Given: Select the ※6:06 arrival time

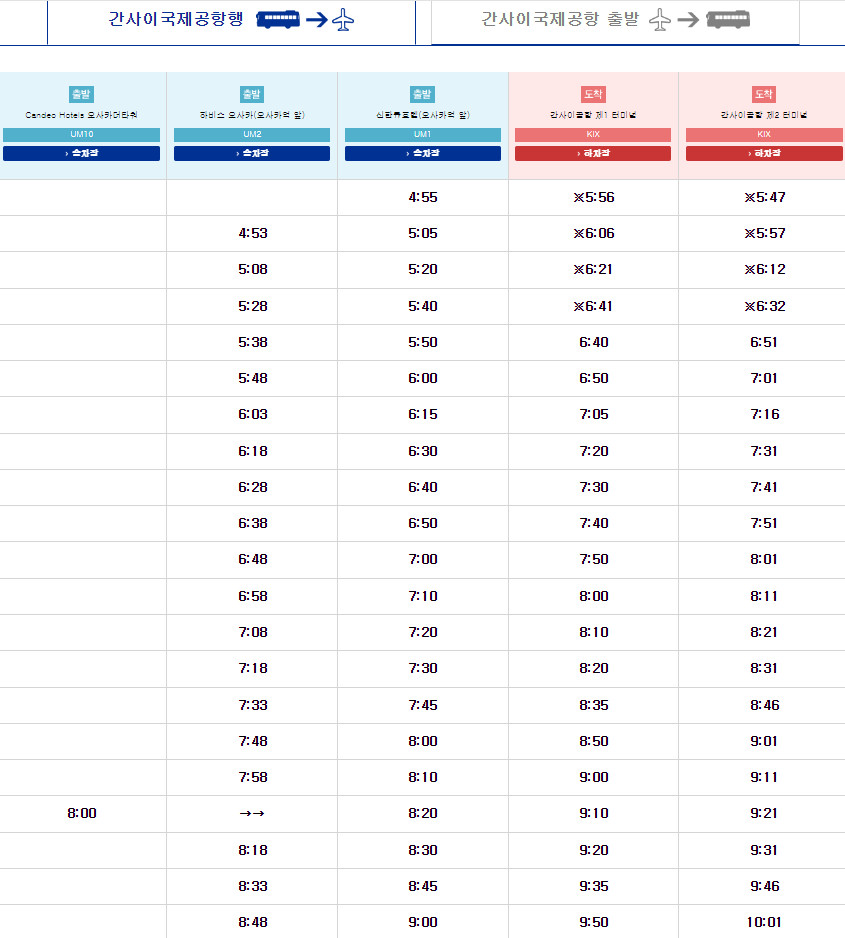Looking at the screenshot, I should pyautogui.click(x=593, y=233).
